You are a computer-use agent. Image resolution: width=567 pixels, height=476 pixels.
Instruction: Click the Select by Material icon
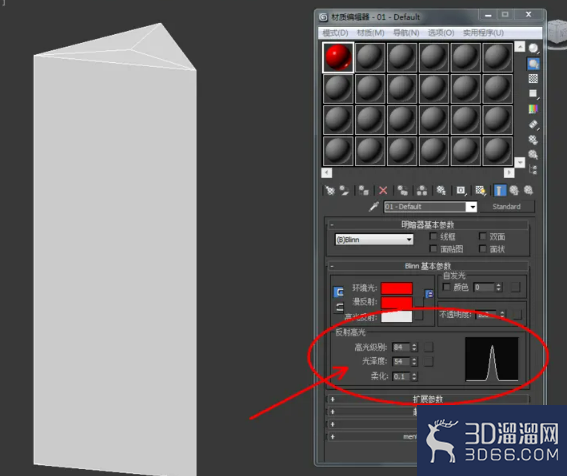point(533,155)
